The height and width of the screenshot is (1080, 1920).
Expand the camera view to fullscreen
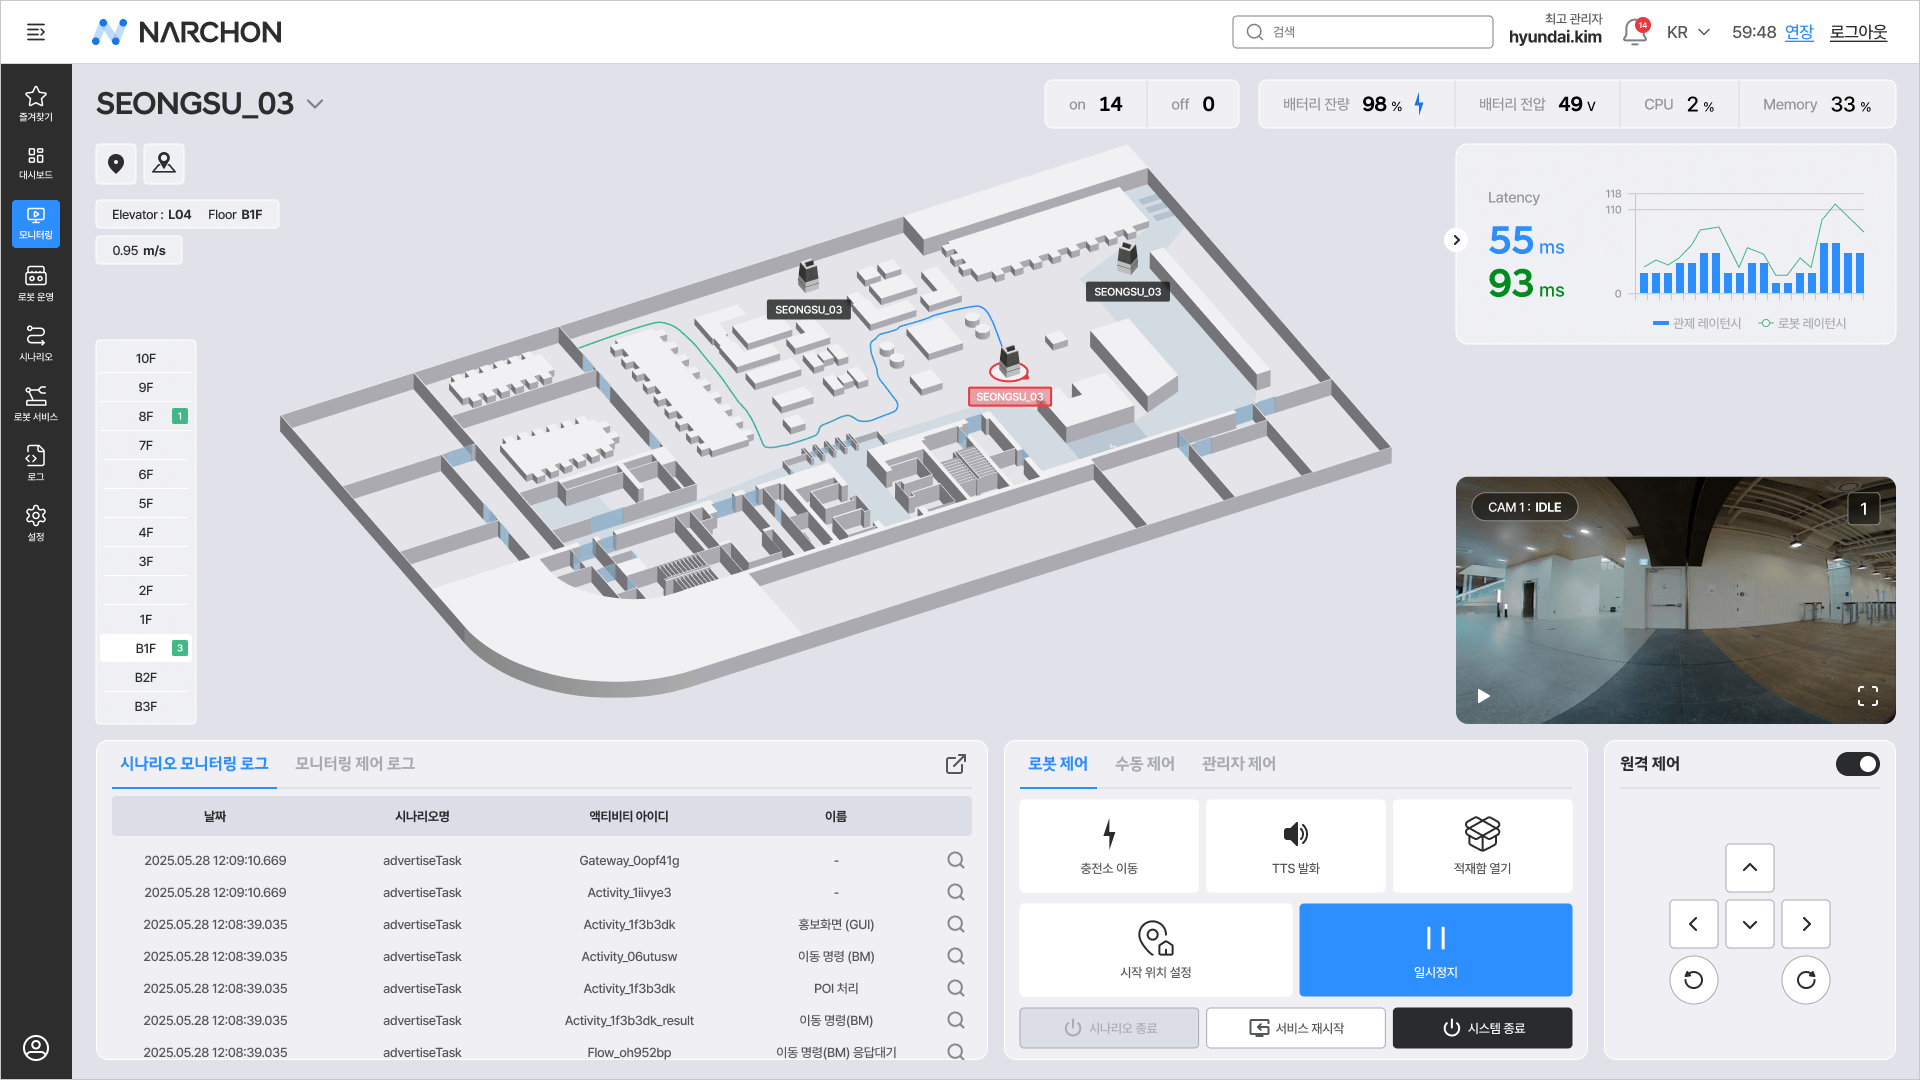click(x=1868, y=696)
